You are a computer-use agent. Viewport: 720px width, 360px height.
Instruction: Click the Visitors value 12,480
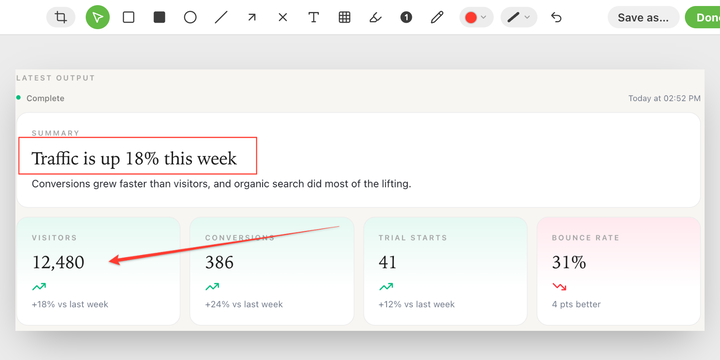pos(58,262)
